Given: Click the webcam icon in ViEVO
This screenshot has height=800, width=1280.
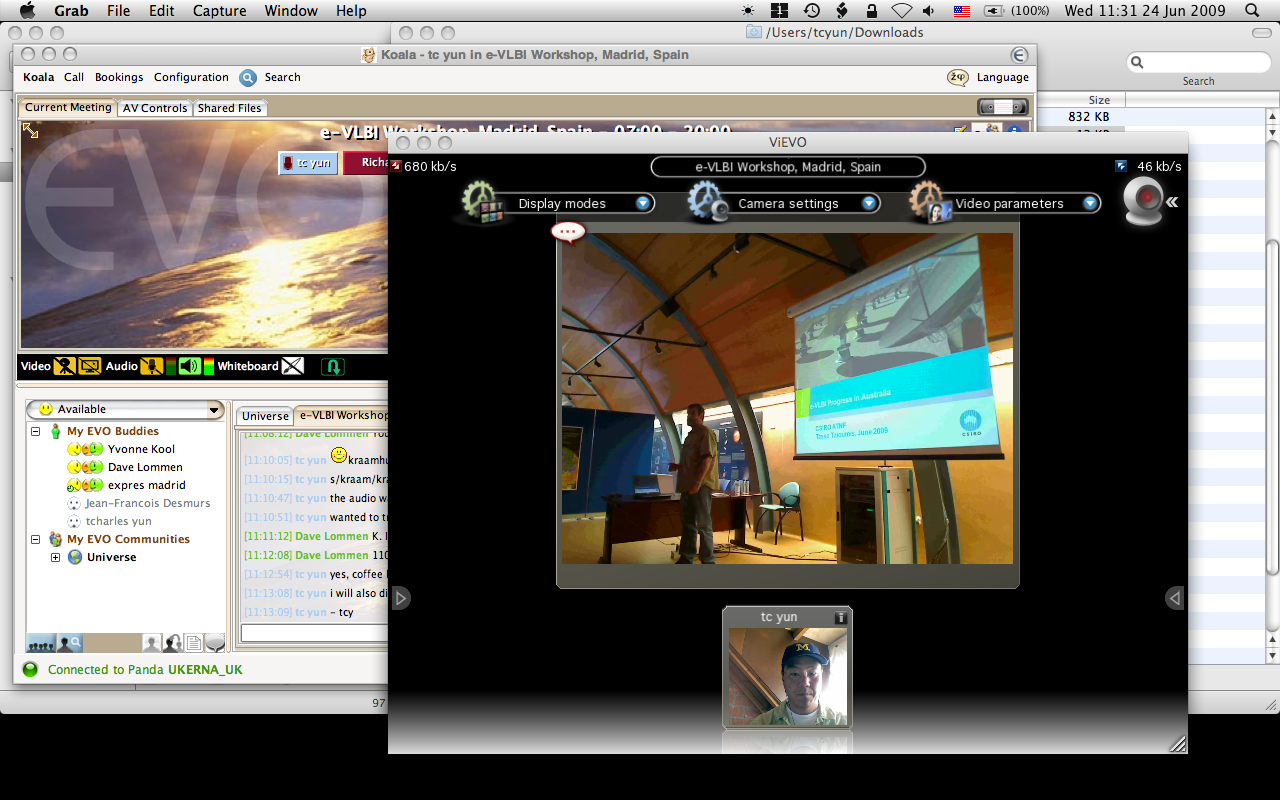Looking at the screenshot, I should (1143, 201).
